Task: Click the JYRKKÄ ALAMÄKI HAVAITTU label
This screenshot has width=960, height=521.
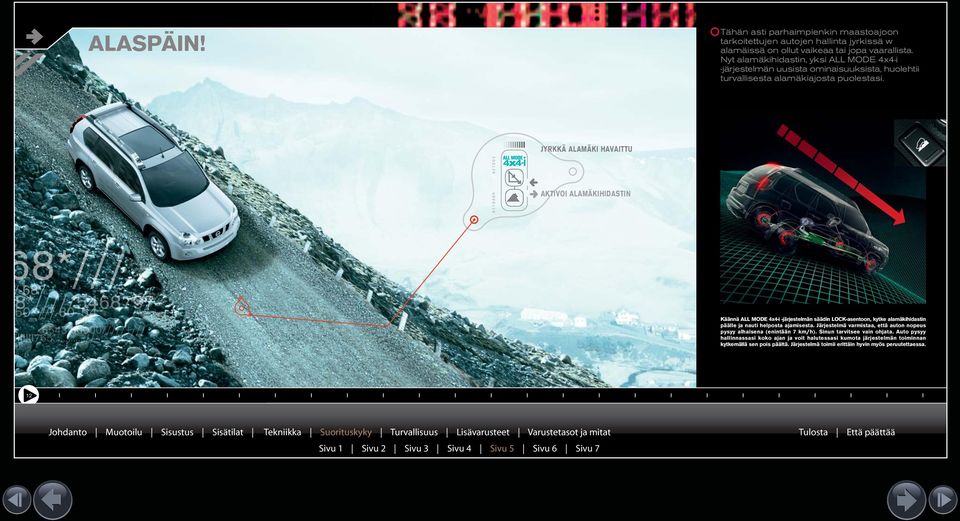Action: pos(587,149)
